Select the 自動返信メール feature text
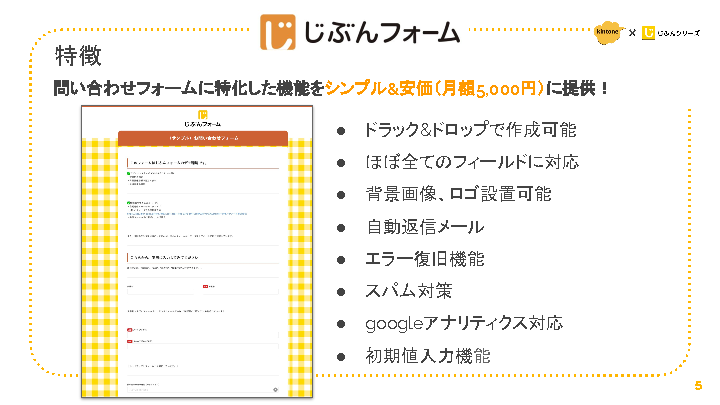 (x=424, y=227)
